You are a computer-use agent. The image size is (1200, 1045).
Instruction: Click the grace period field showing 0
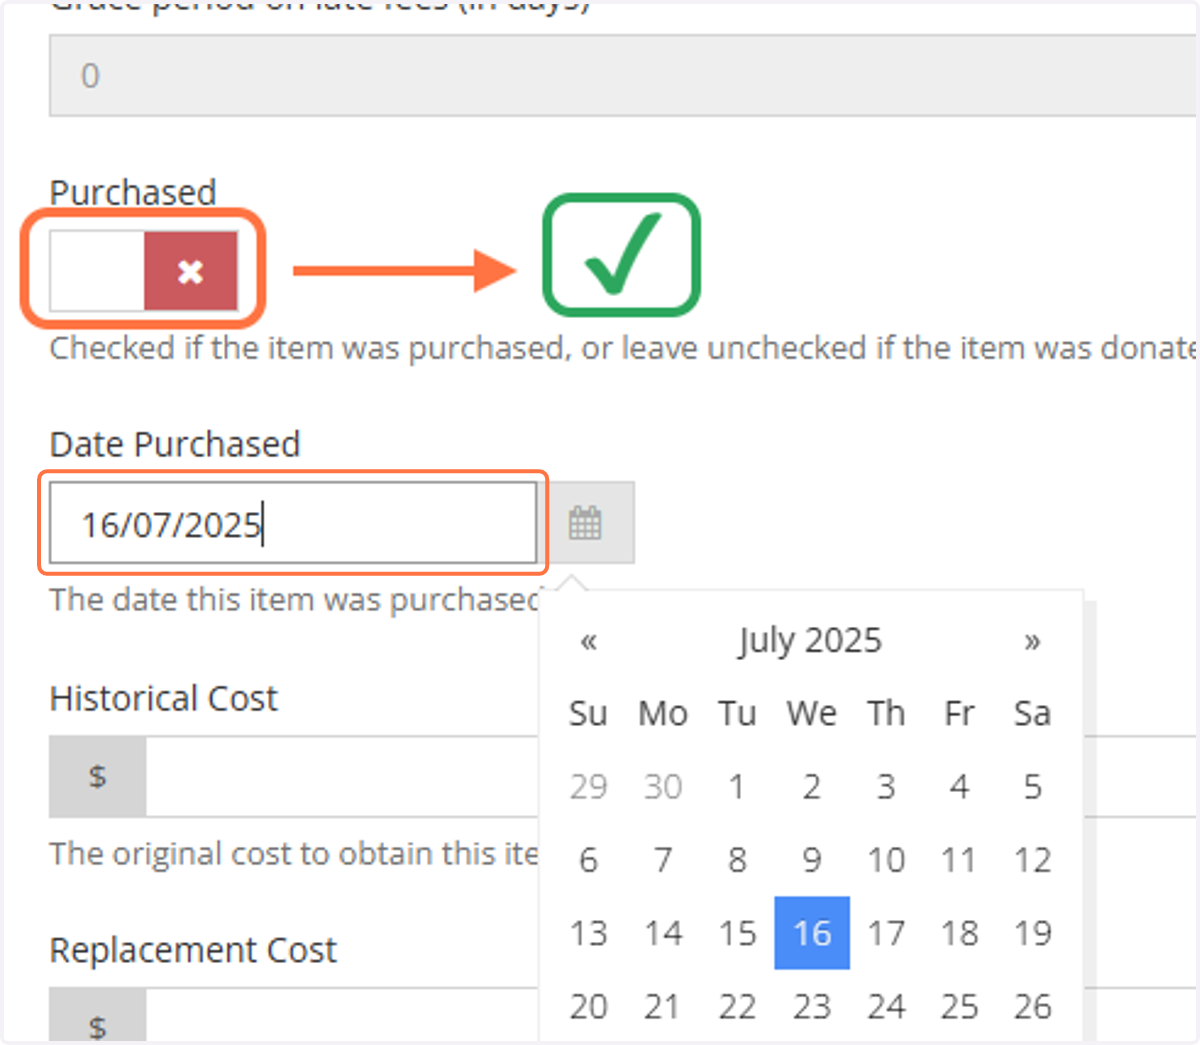624,76
